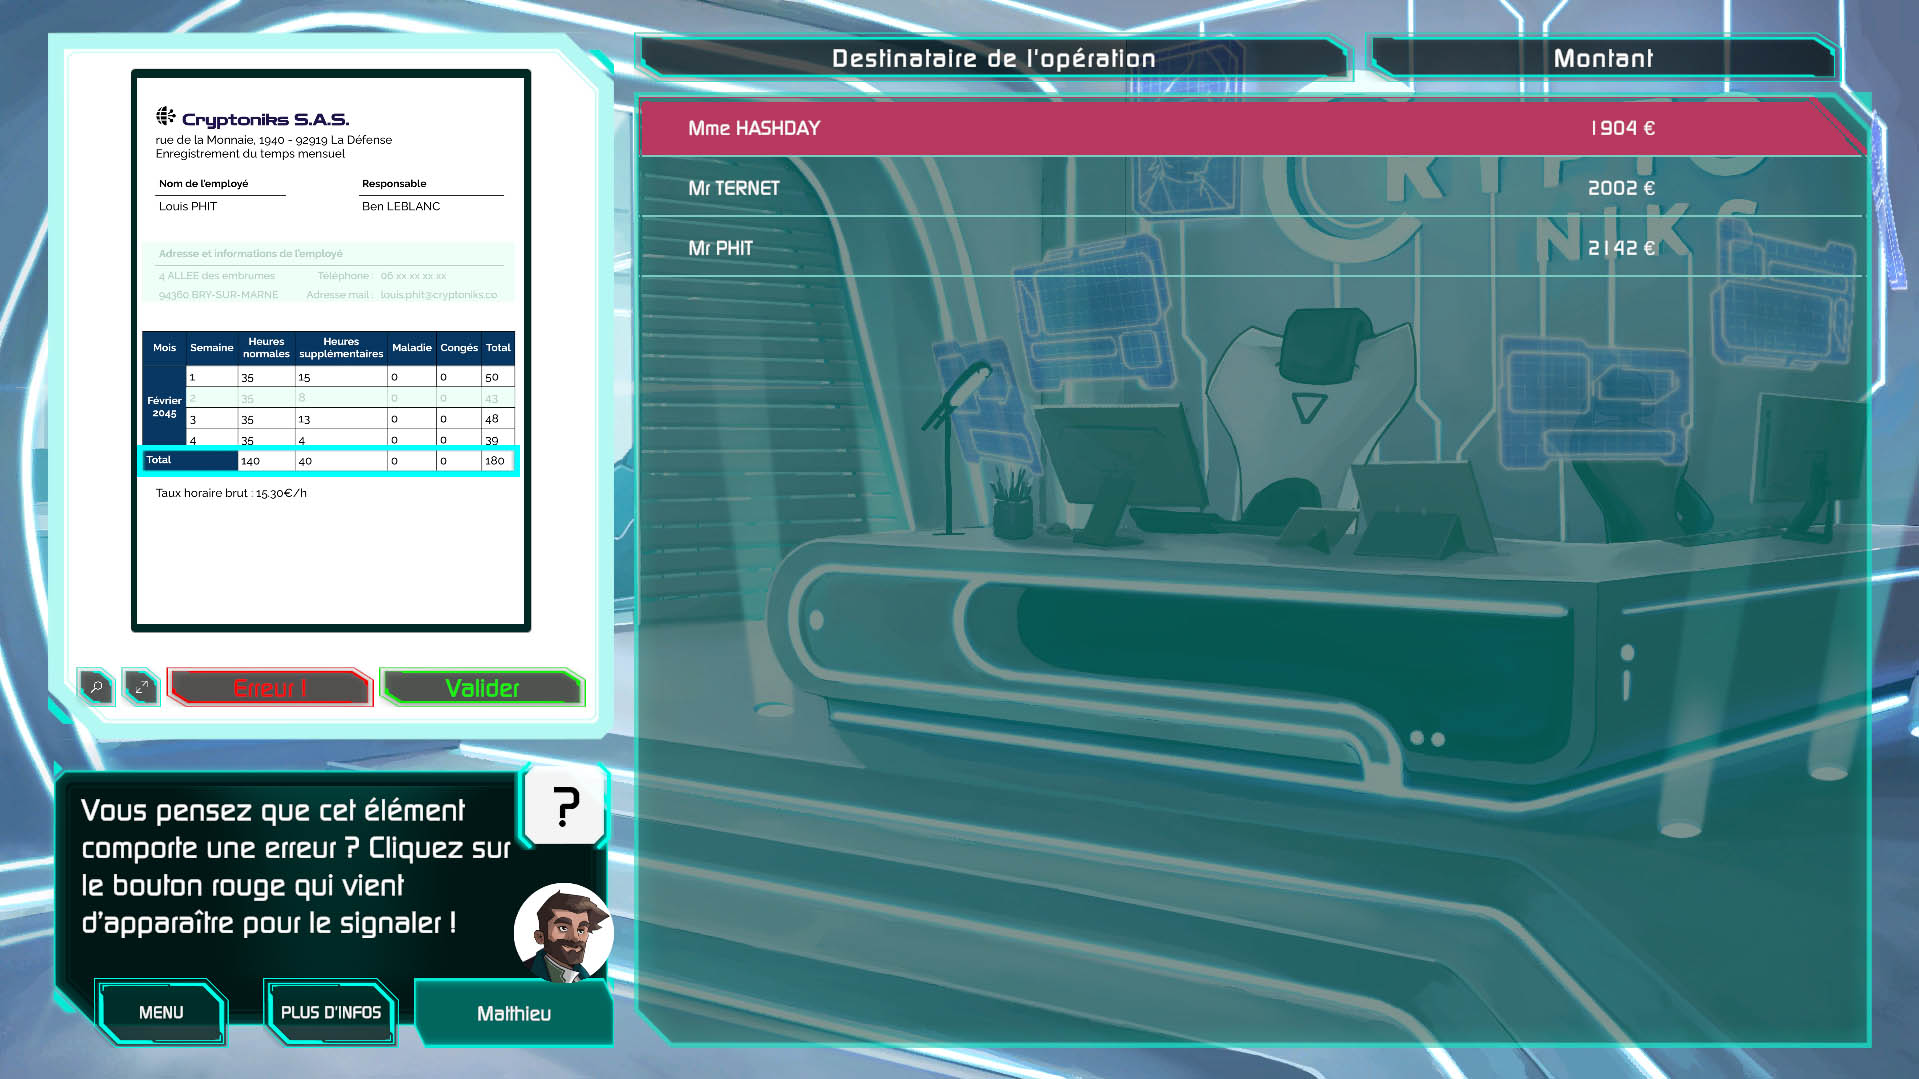Viewport: 1919px width, 1079px height.
Task: Click the magnifier zoom icon under the document
Action: pyautogui.click(x=97, y=688)
